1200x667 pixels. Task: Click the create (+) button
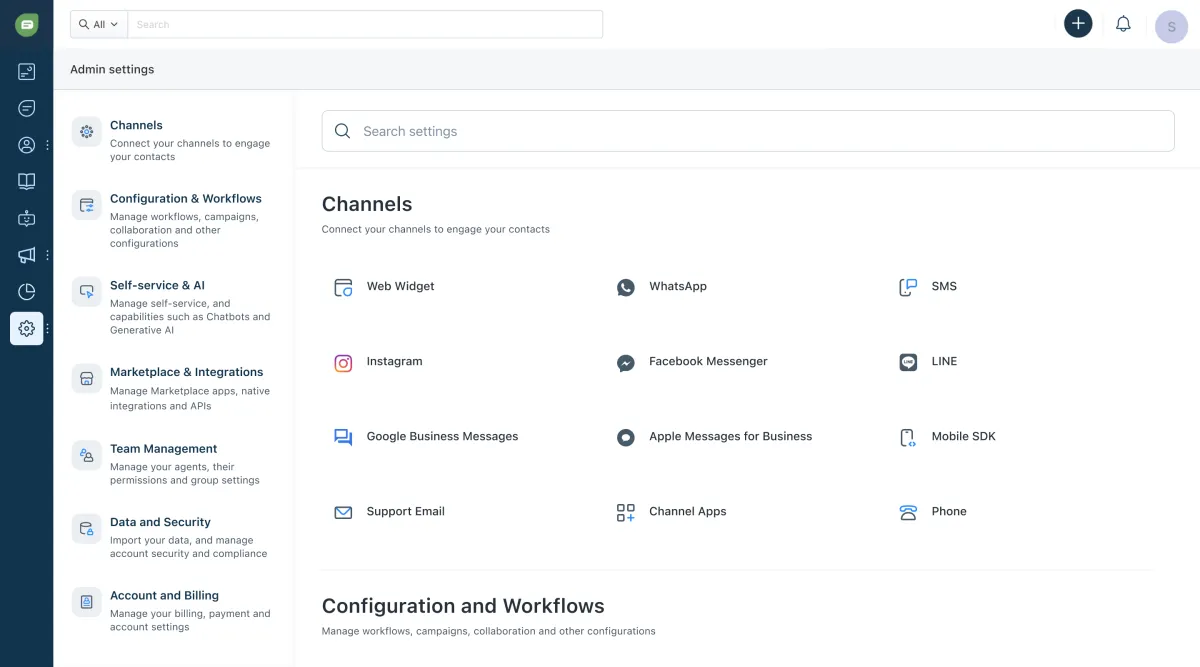tap(1078, 23)
